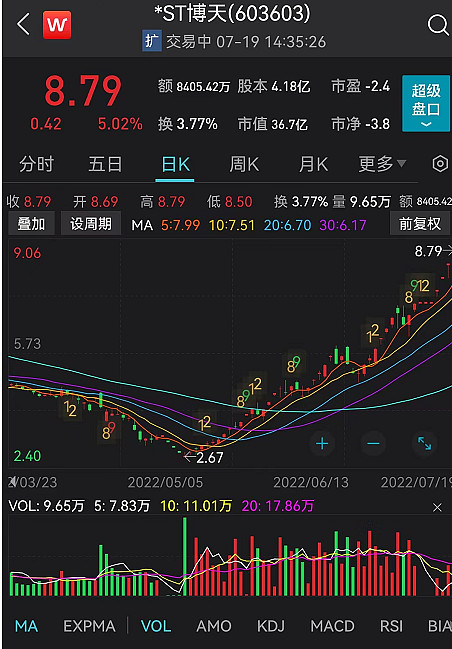Switch to 分时 tab
The width and height of the screenshot is (452, 649).
point(36,164)
